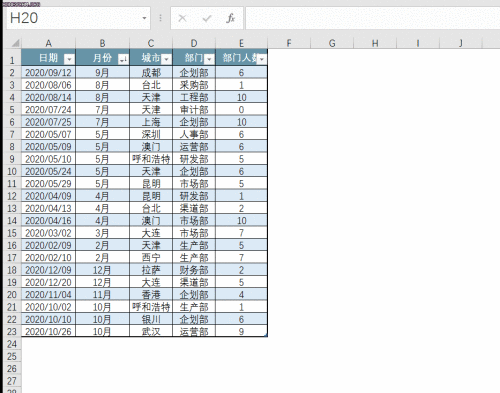Select row 27 header
The image size is (500, 393).
pyautogui.click(x=12, y=381)
